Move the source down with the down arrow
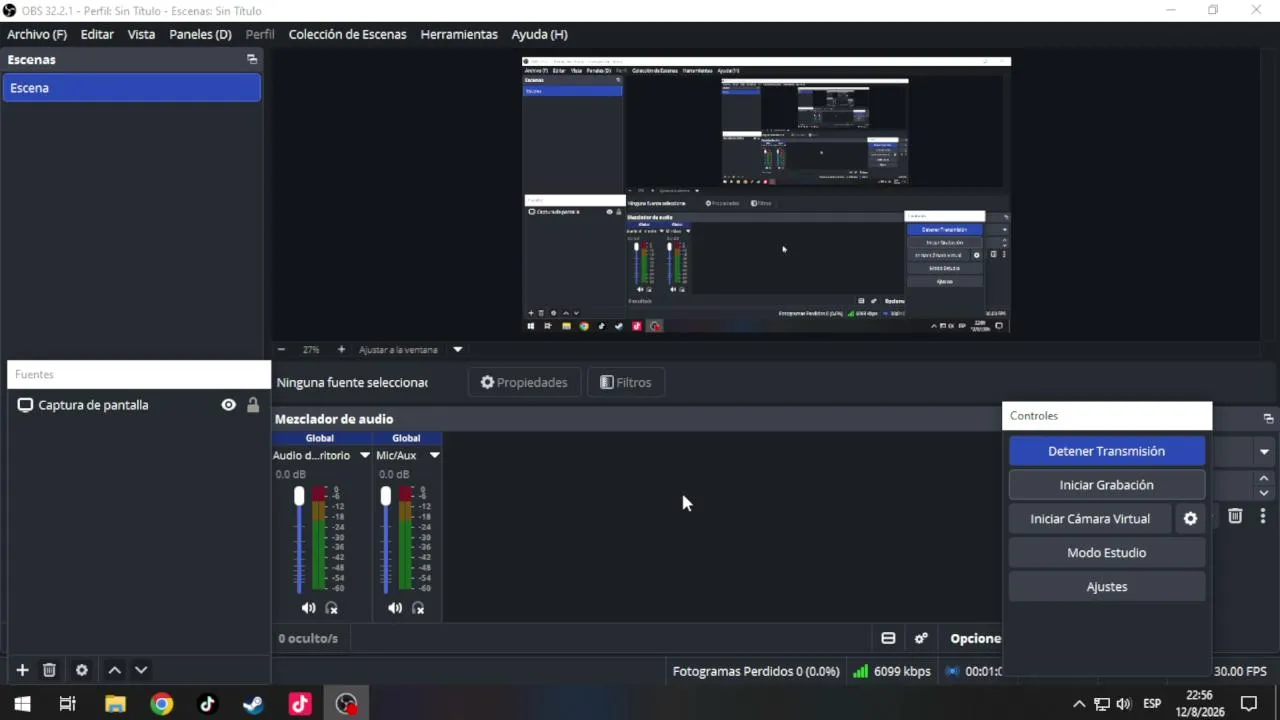 [x=141, y=670]
